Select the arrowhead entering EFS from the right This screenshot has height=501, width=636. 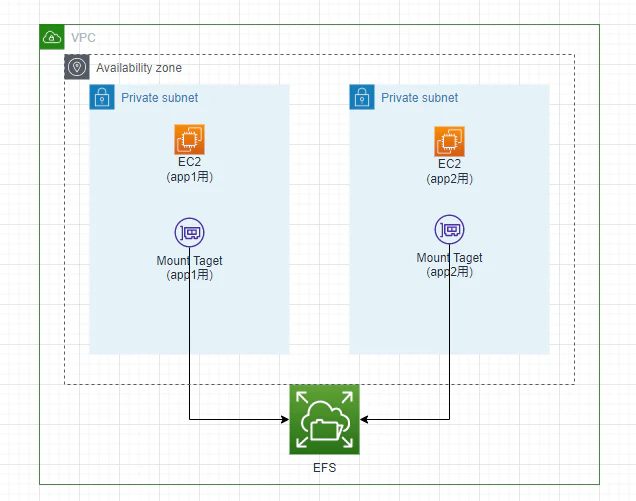coord(364,419)
